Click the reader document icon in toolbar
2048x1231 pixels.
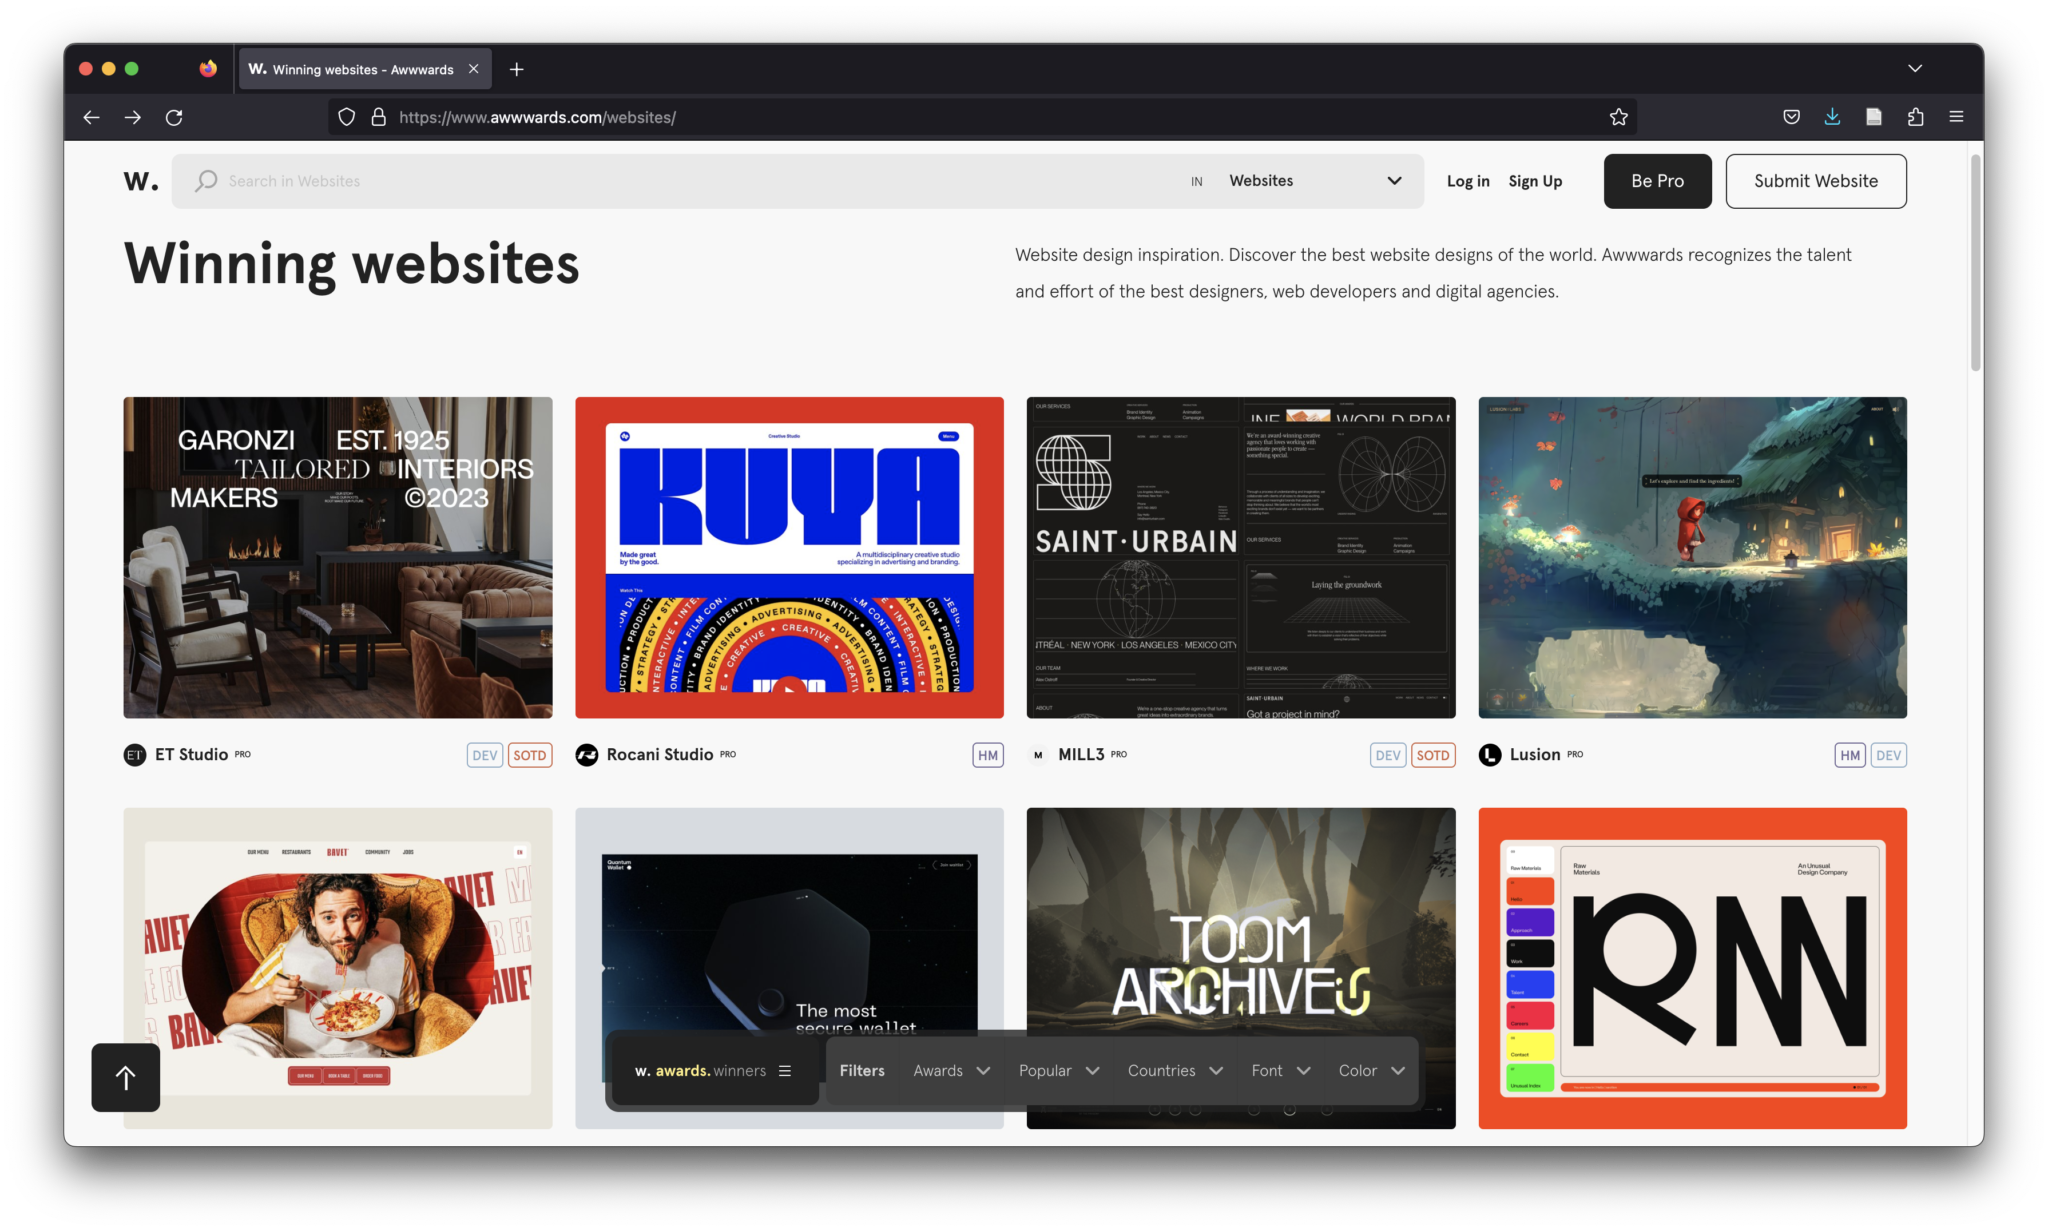tap(1874, 117)
